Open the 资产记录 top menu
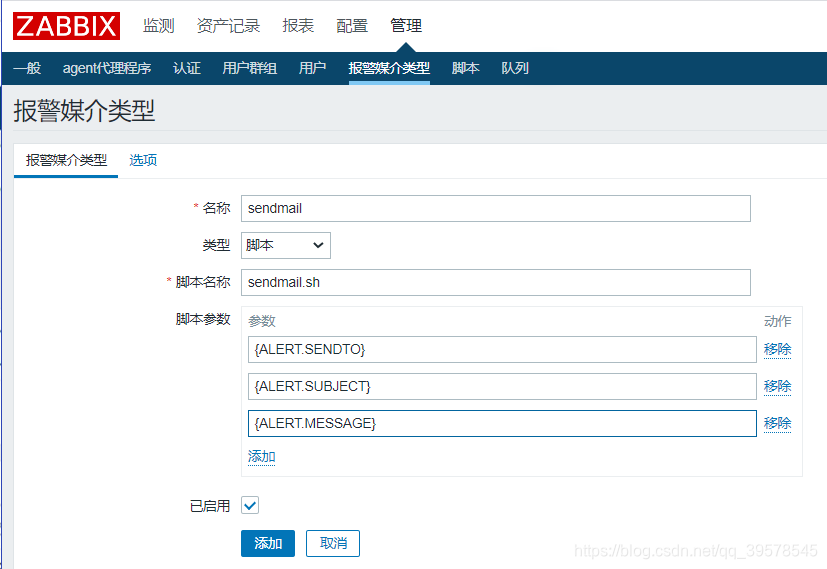The height and width of the screenshot is (569, 827). click(228, 25)
